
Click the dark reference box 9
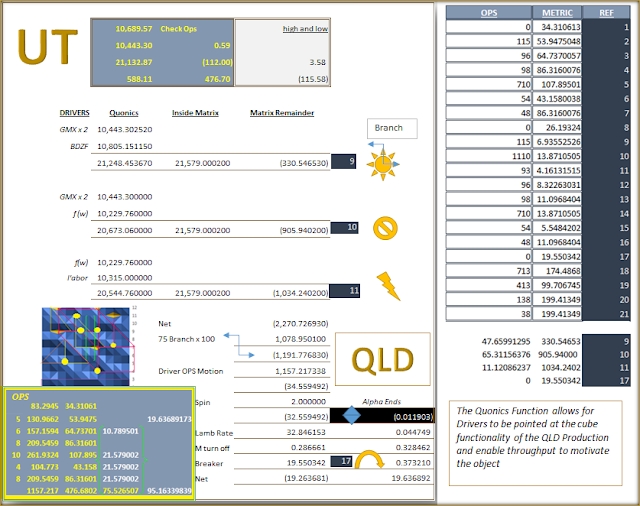(x=343, y=161)
